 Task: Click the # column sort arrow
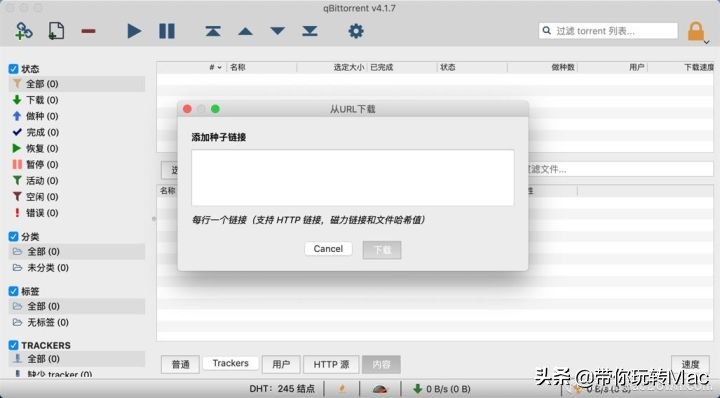[219, 67]
